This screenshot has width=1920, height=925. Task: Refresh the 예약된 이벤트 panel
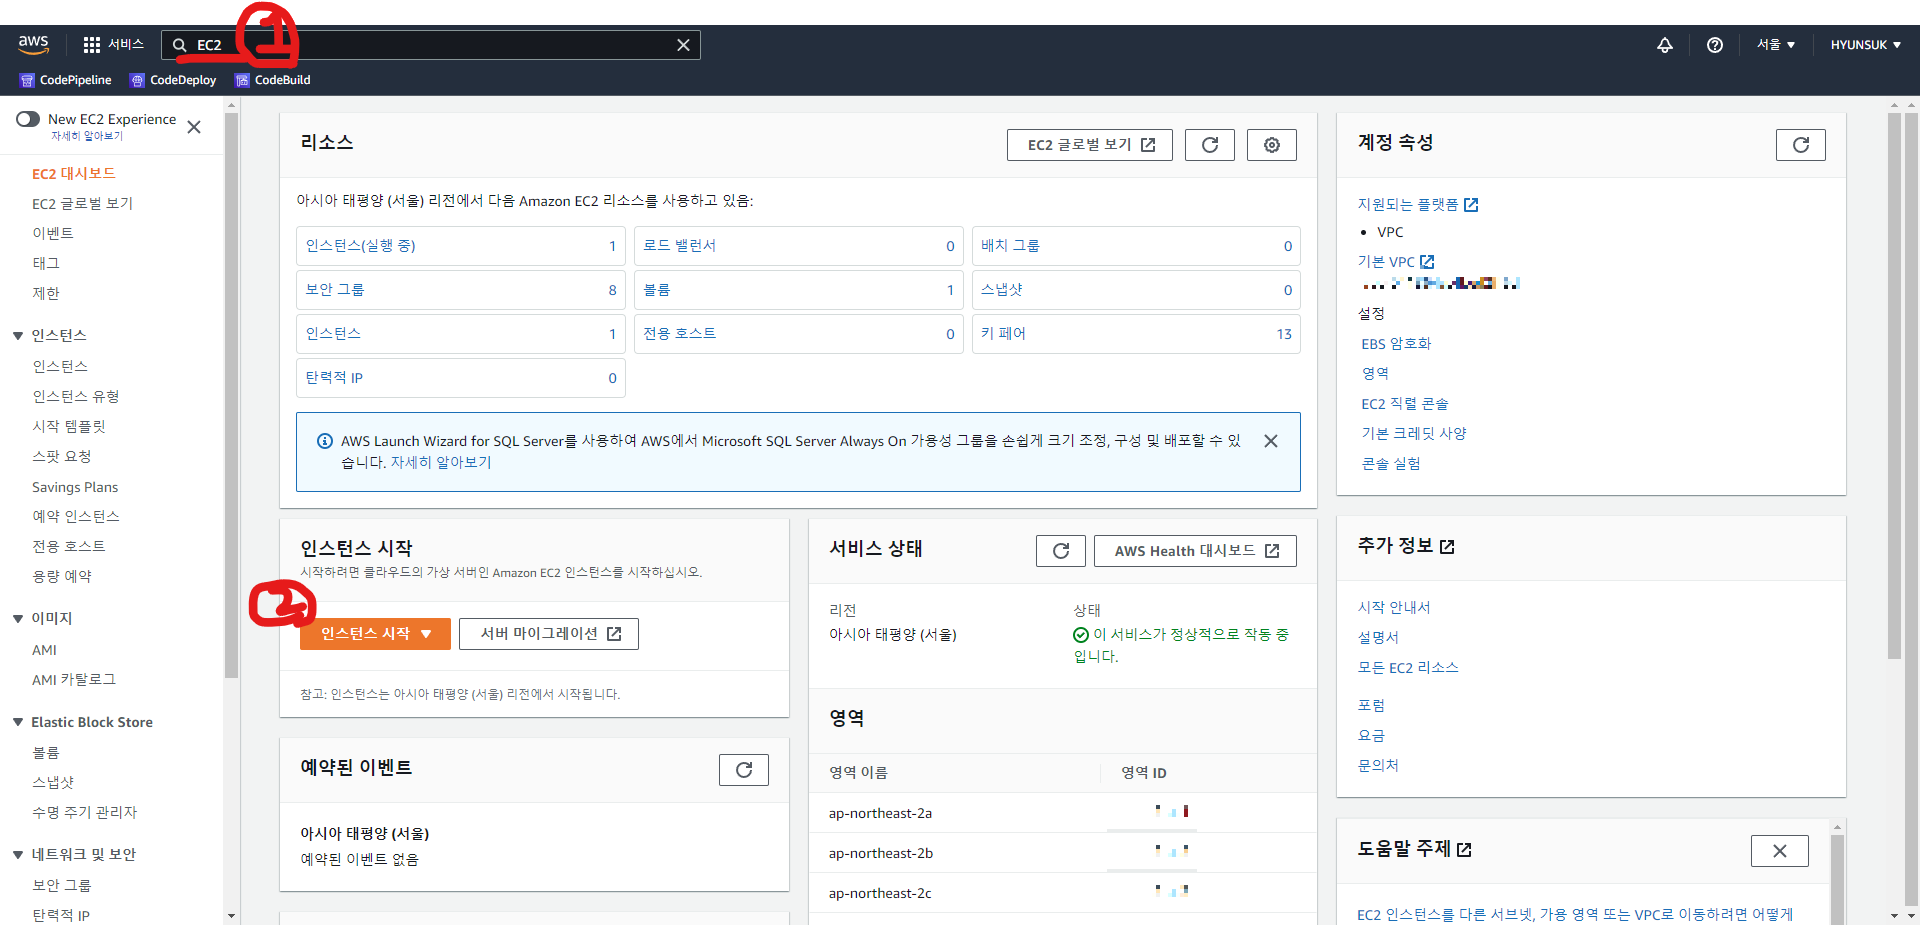point(744,770)
